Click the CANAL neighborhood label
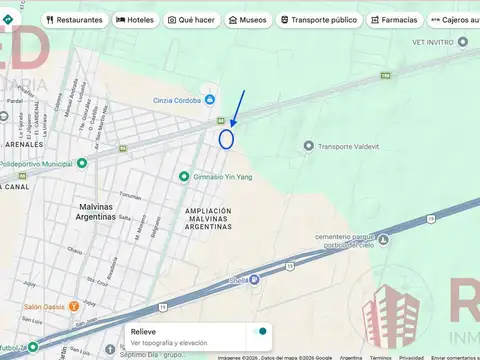Screen dimensions: 480x360 [15, 187]
